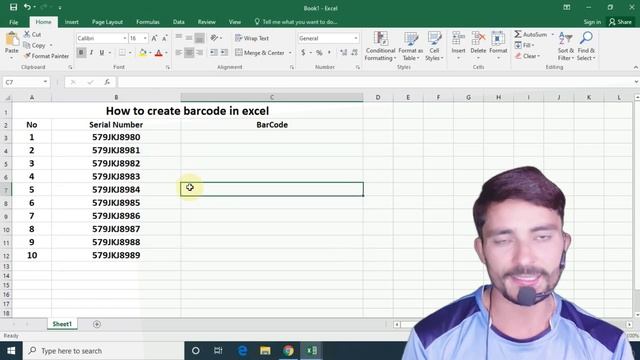Switch to the Page Layout tab
Viewport: 640px width, 360px height.
pos(107,22)
